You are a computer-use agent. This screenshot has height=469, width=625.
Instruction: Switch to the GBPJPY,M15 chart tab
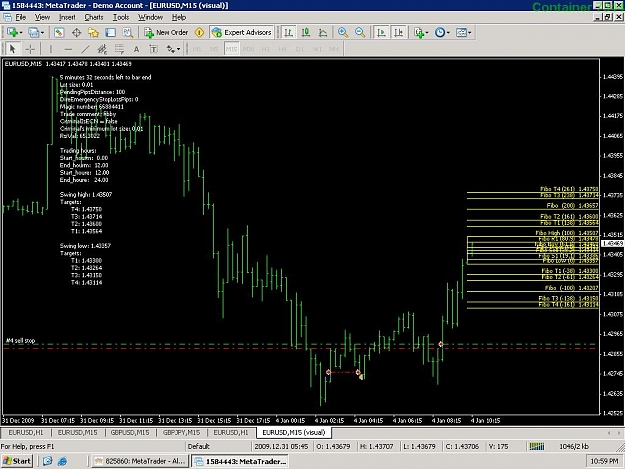181,432
